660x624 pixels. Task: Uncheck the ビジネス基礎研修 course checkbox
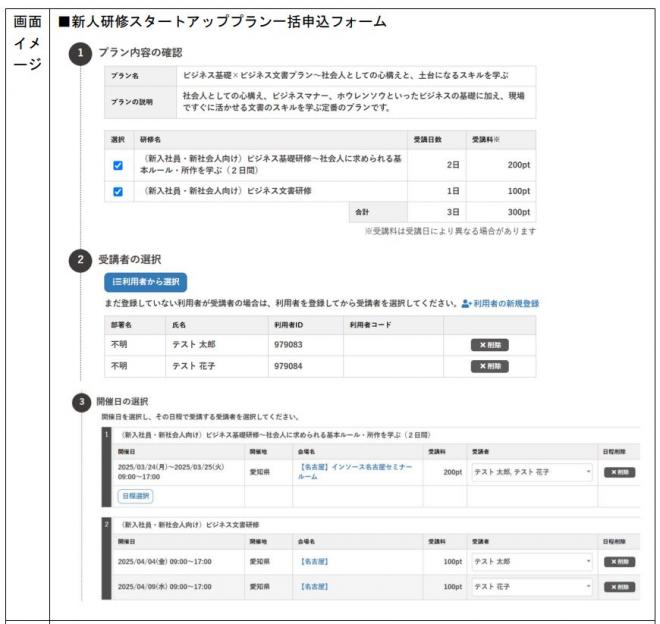tap(118, 165)
